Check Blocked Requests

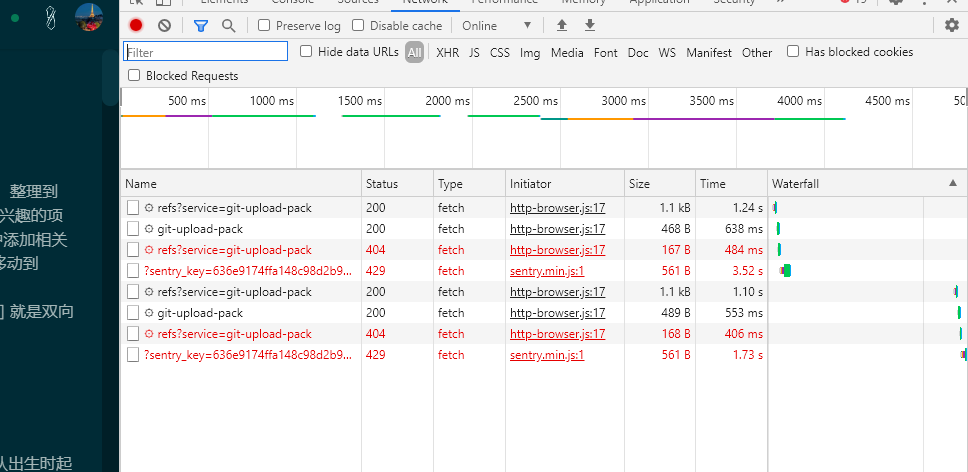point(134,75)
